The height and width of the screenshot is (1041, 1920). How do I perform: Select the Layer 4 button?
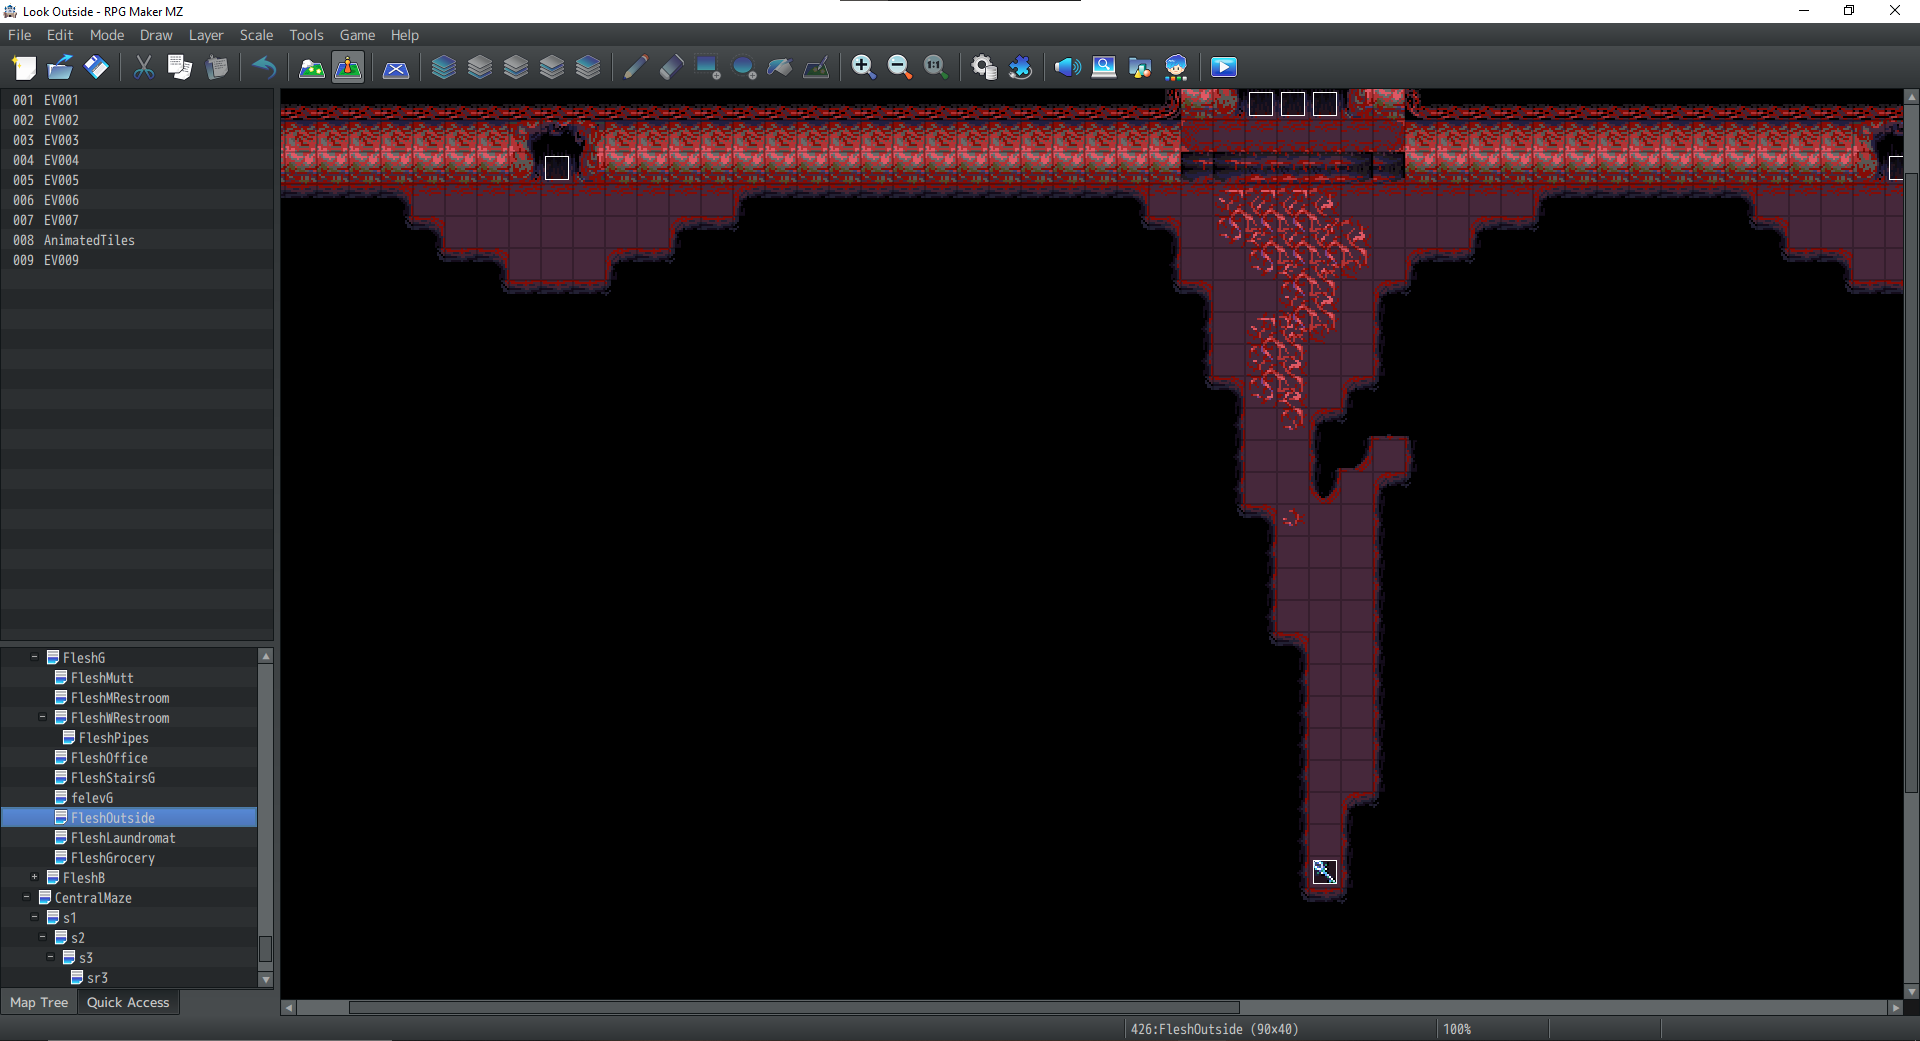(588, 67)
